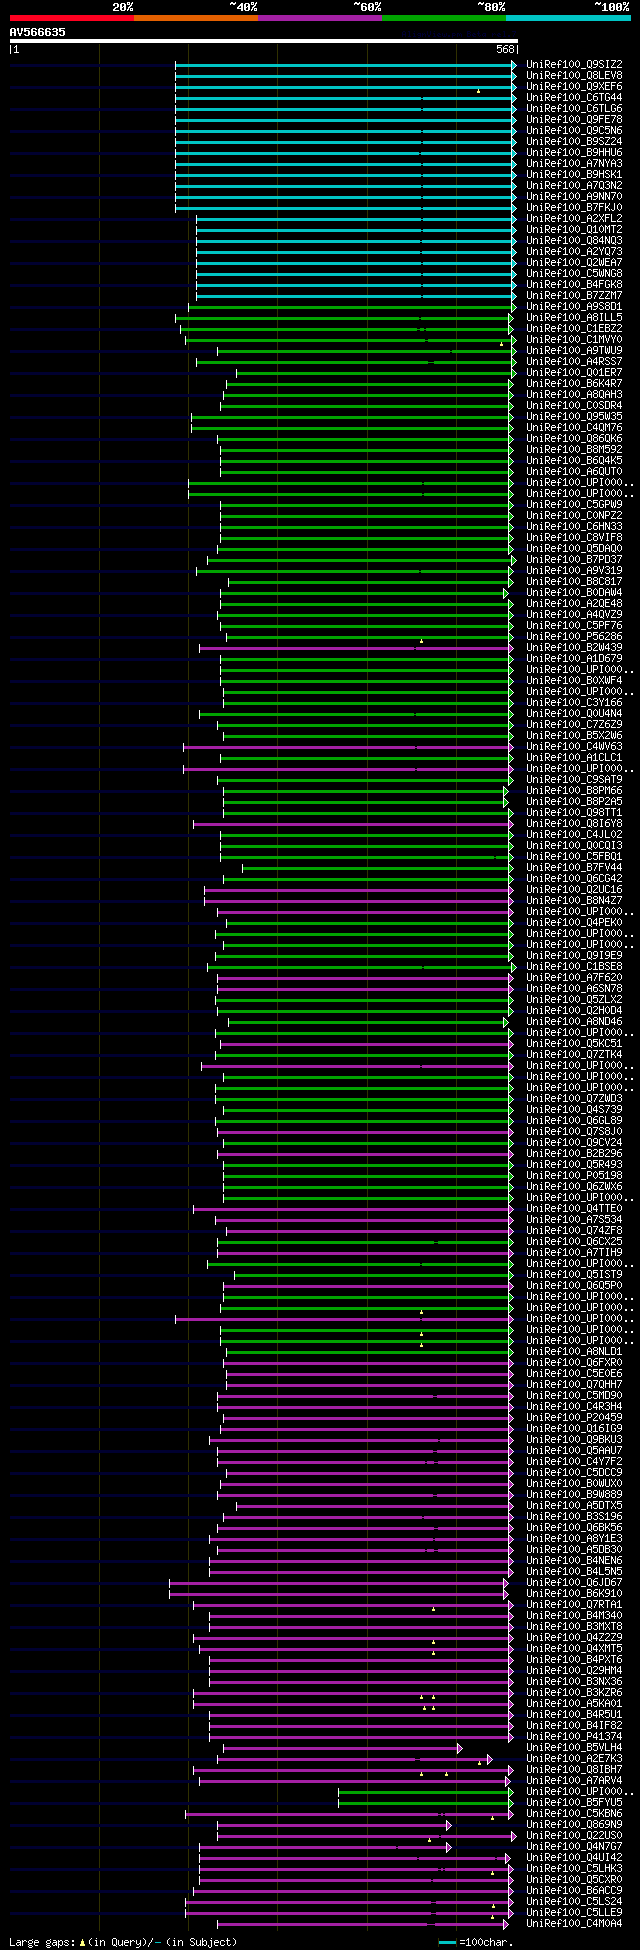Select label UniRef100_Q4S739

pyautogui.click(x=574, y=1110)
